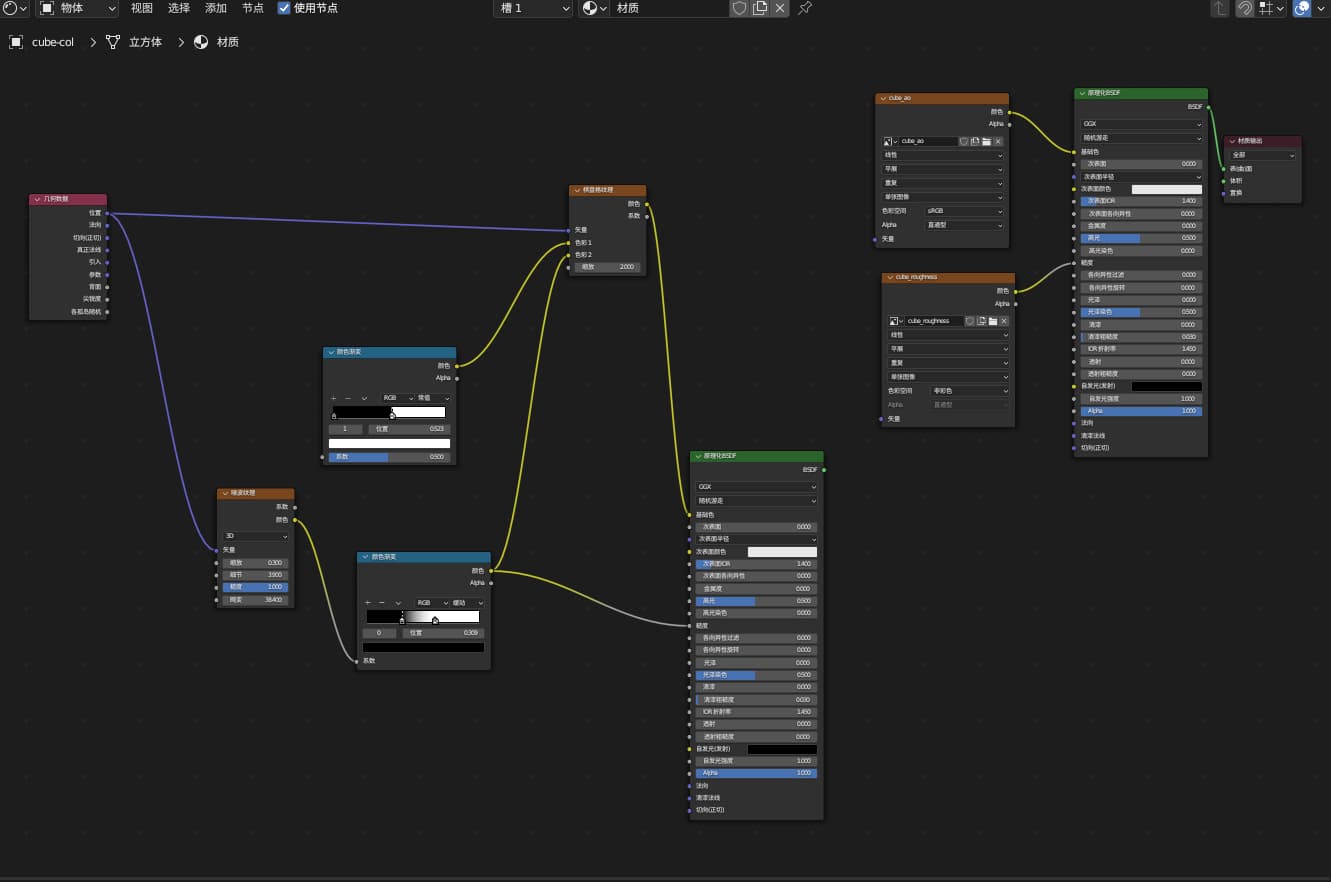Open the 添加 menu

coord(216,8)
